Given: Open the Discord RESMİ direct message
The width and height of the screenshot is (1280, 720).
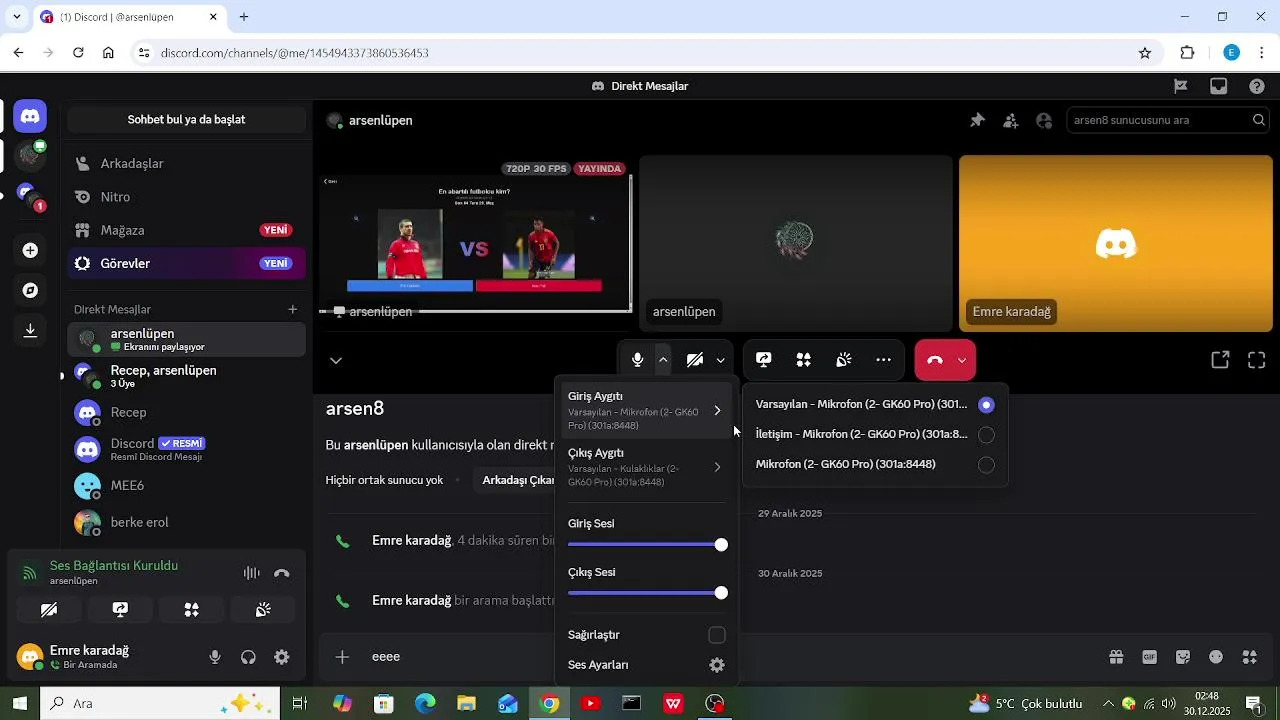Looking at the screenshot, I should coord(187,449).
